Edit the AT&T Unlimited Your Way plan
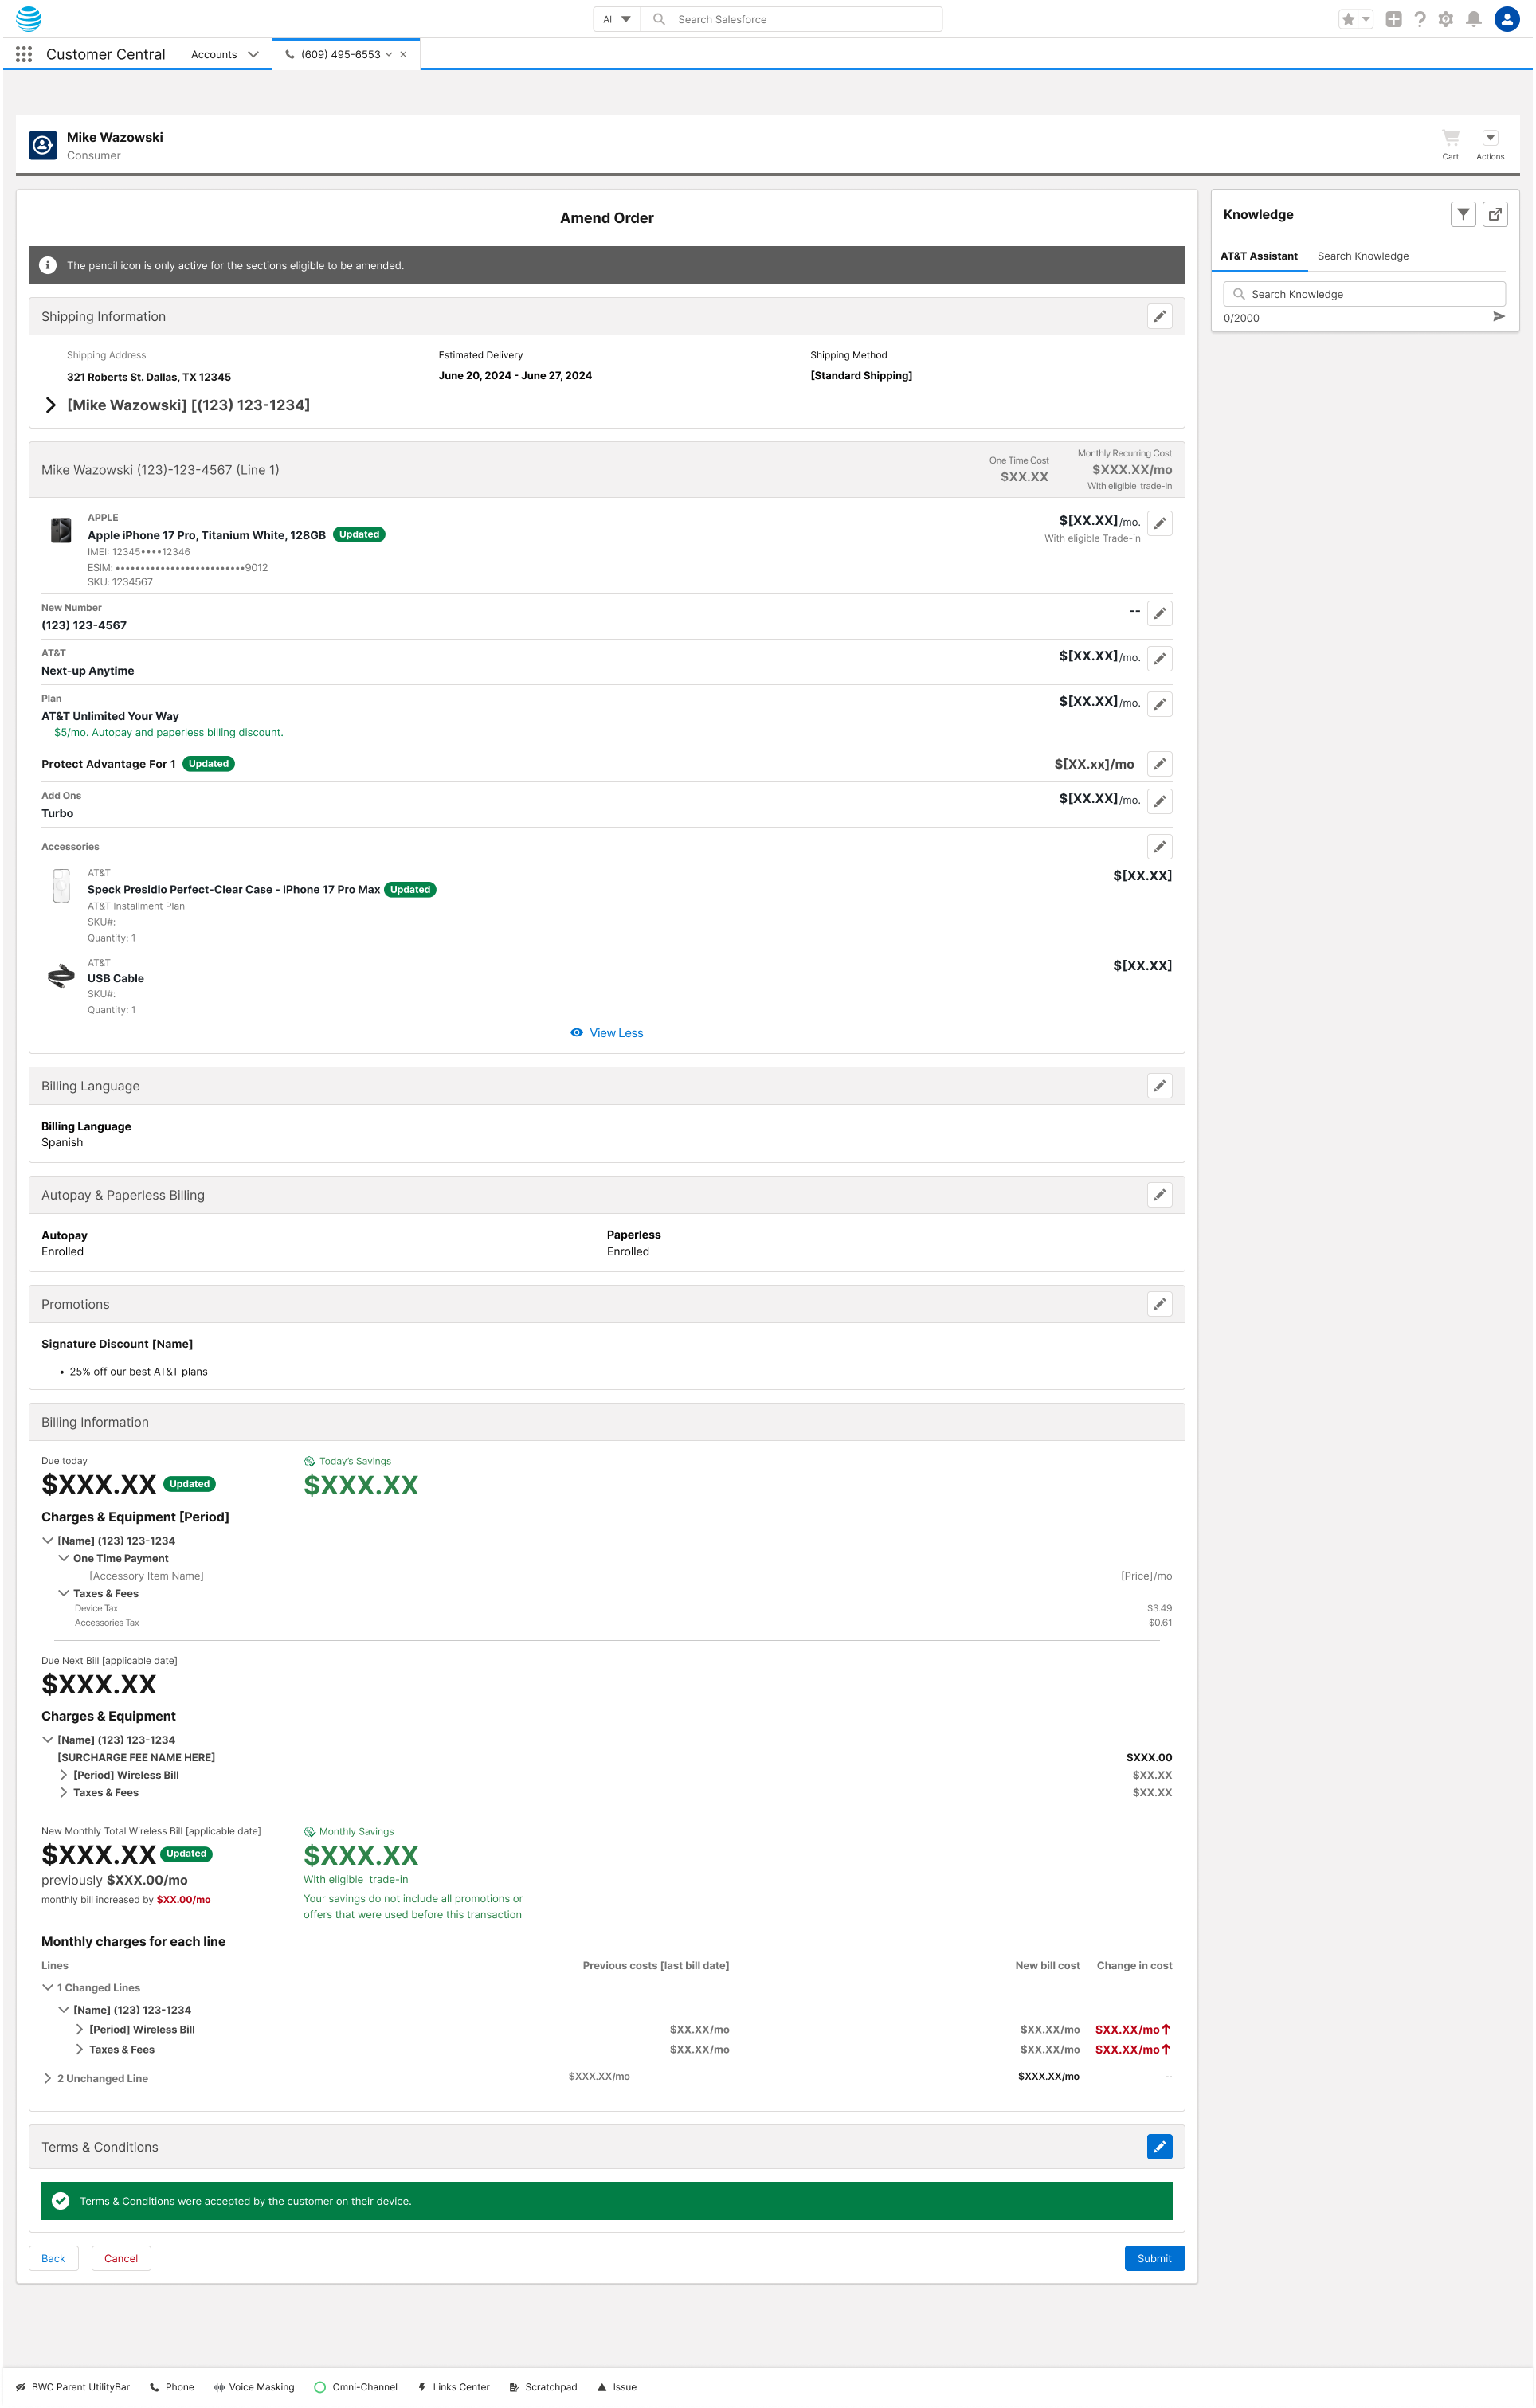Screen dimensions: 1536x2408 1159,704
